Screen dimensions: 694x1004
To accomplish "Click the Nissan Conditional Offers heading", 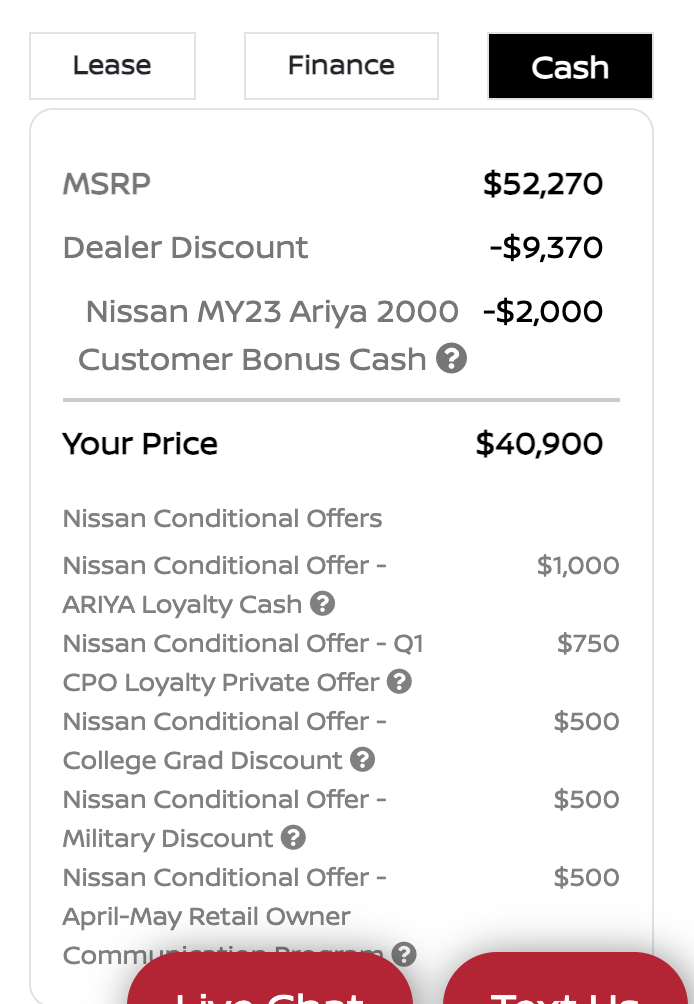I will tap(222, 519).
